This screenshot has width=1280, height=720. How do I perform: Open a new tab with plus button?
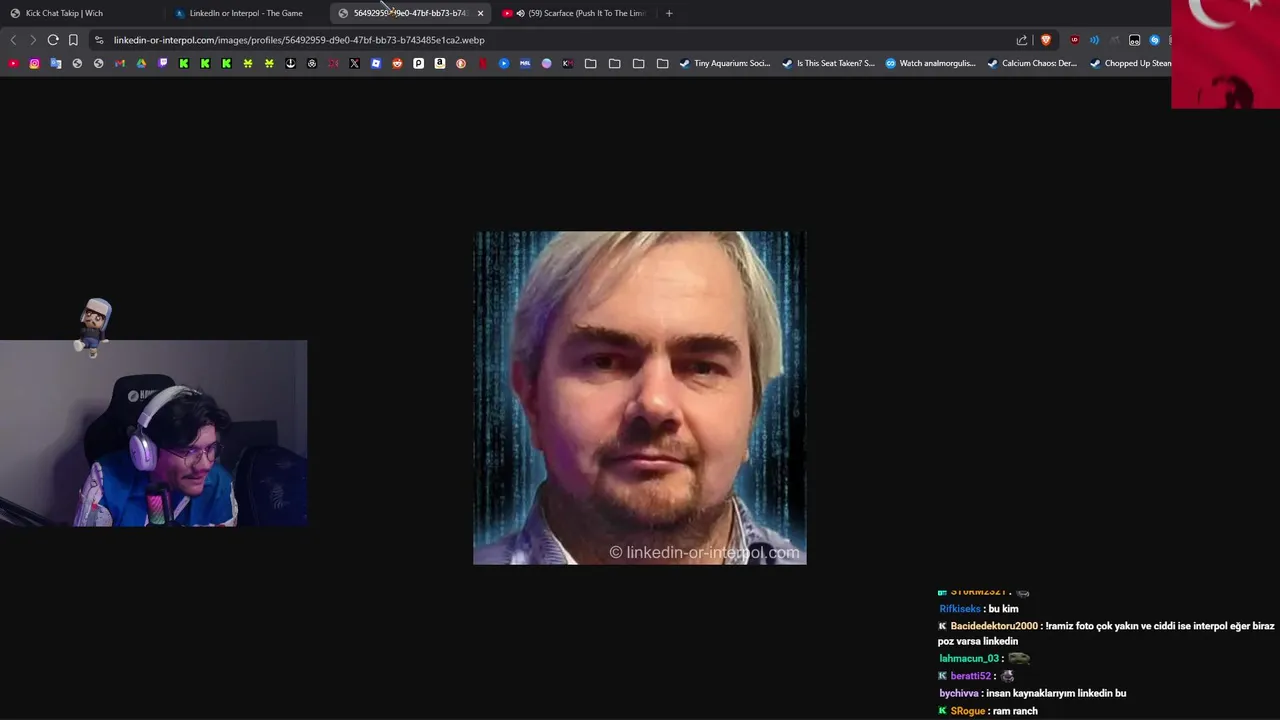click(x=669, y=13)
